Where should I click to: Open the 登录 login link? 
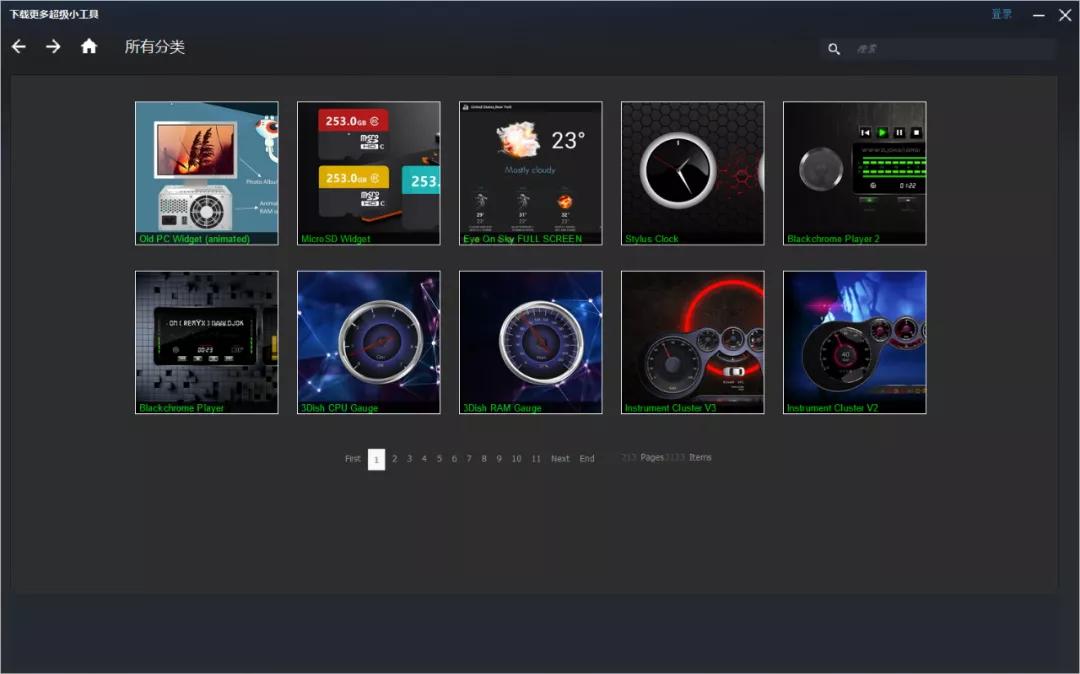click(1001, 14)
